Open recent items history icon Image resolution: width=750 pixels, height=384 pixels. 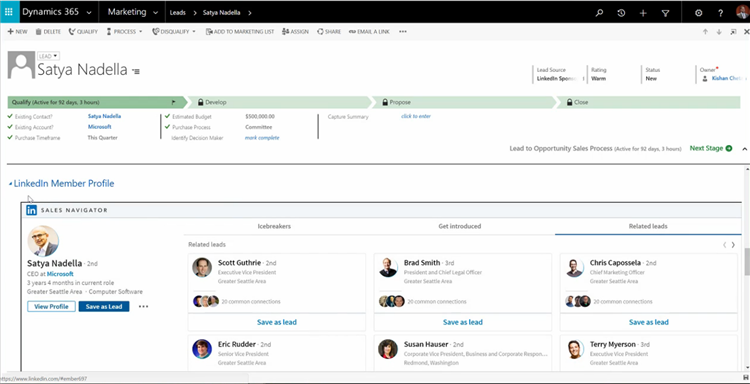(x=621, y=13)
